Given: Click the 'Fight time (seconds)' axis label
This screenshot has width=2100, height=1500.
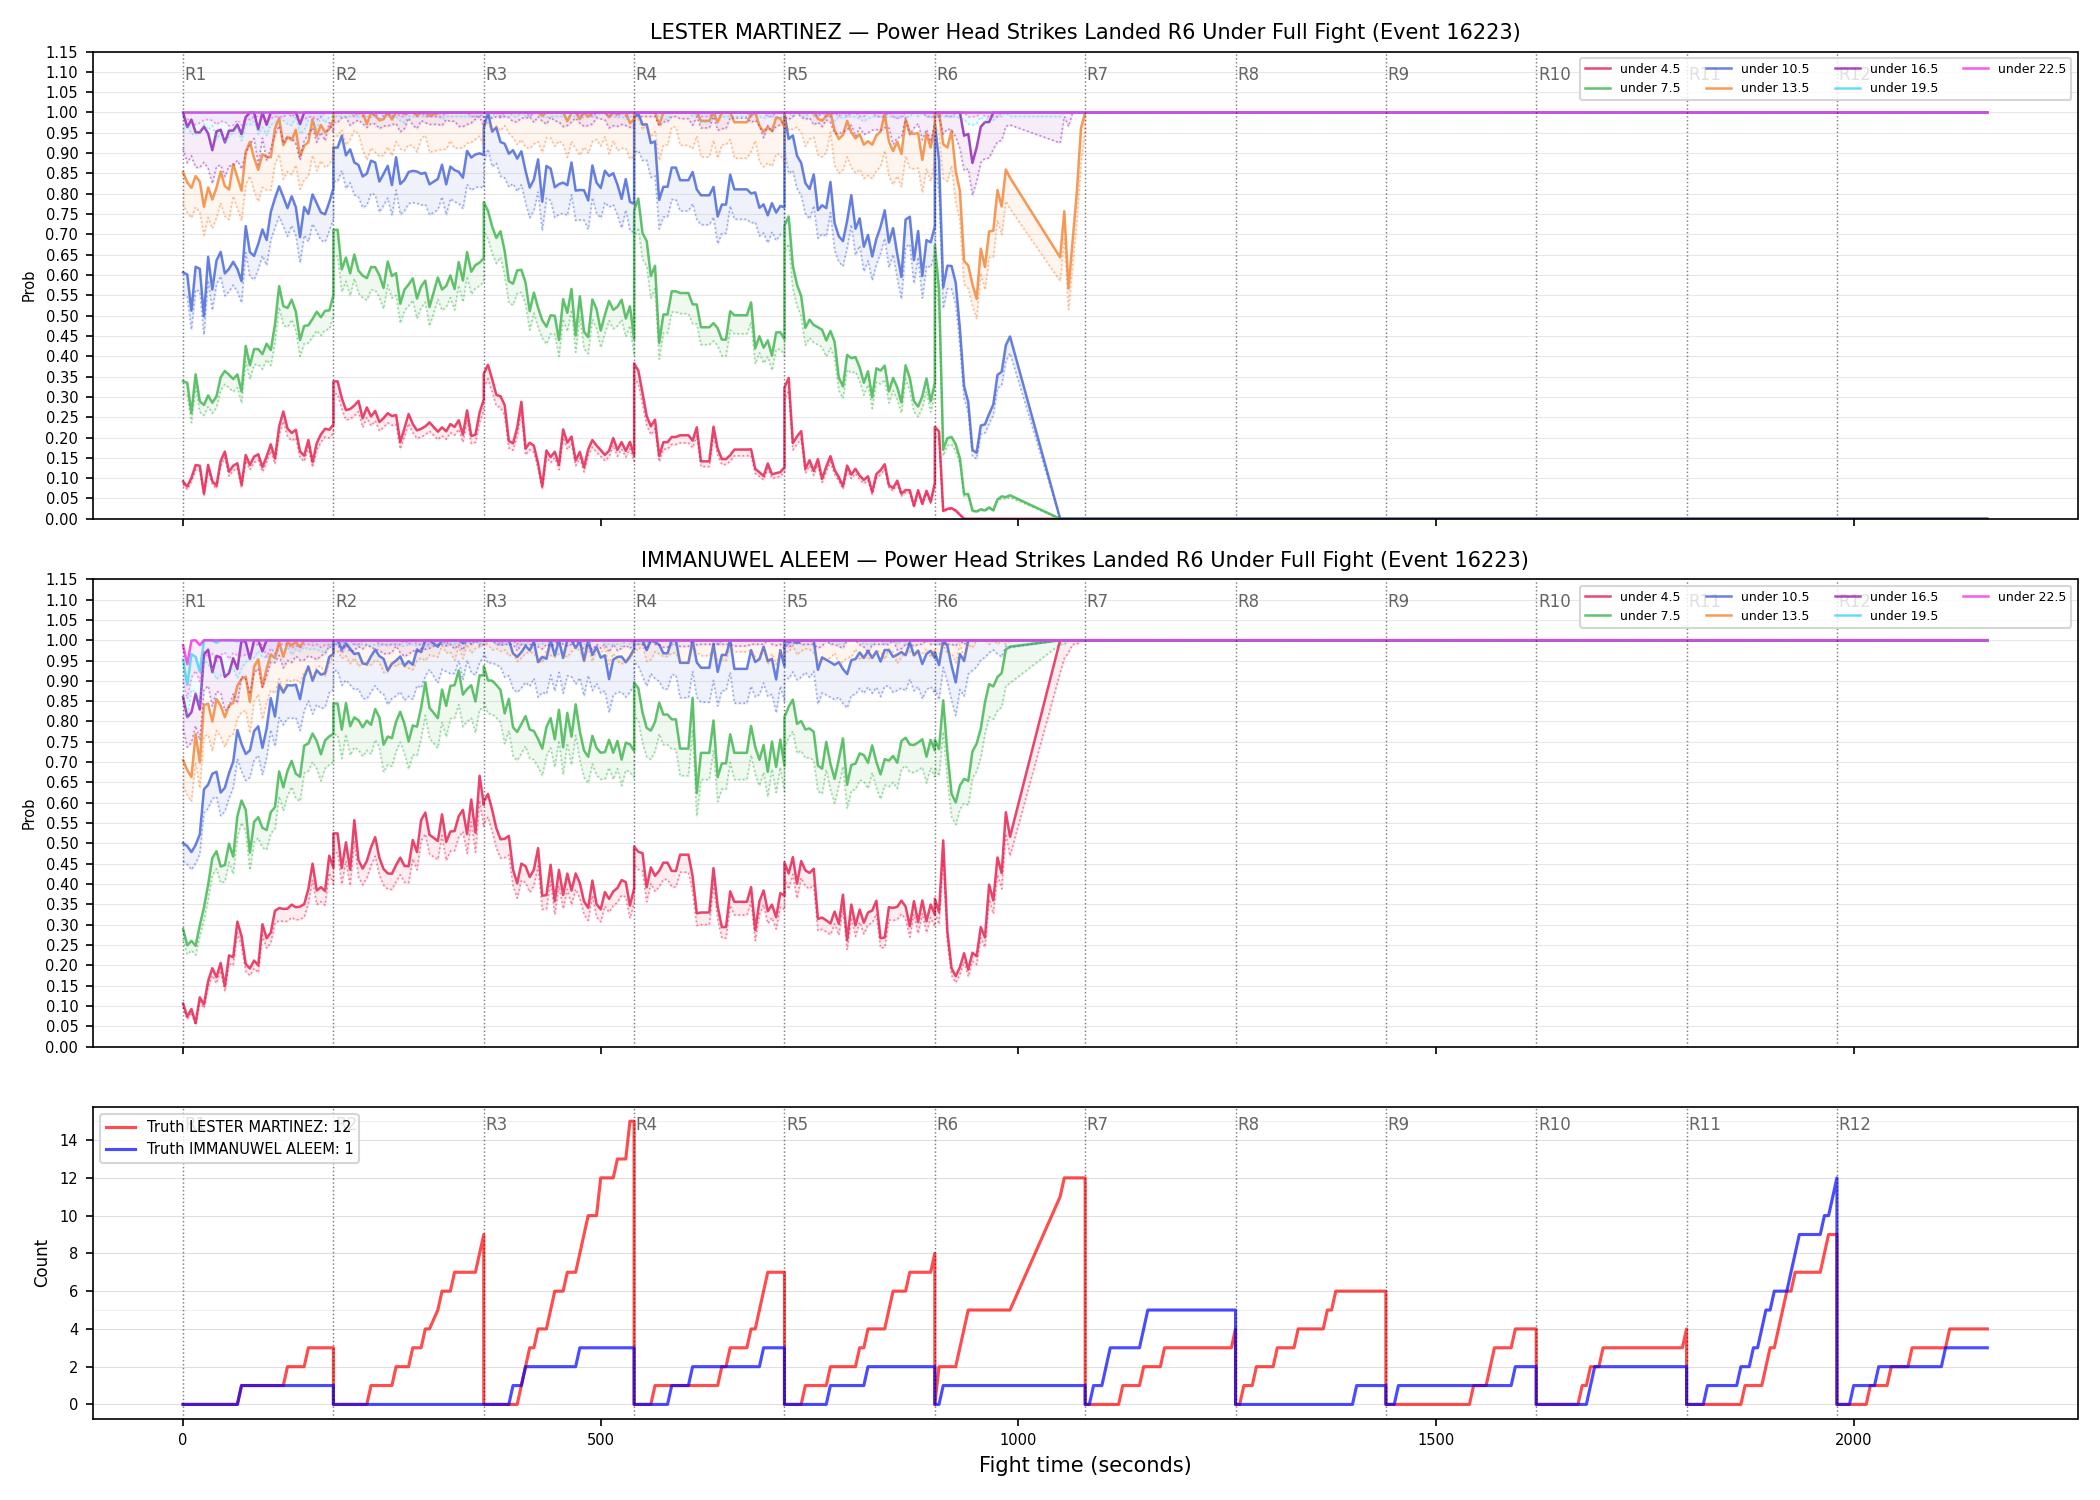Looking at the screenshot, I should point(1085,1465).
